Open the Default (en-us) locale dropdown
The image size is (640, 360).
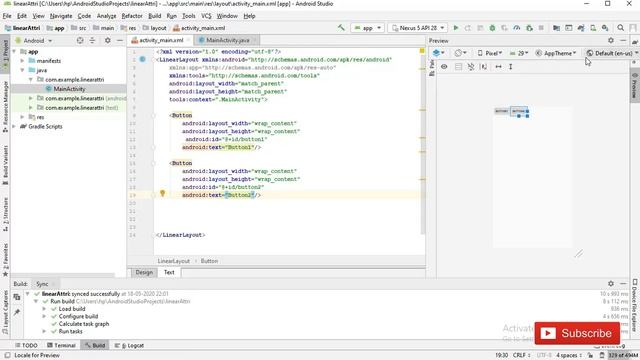(612, 53)
